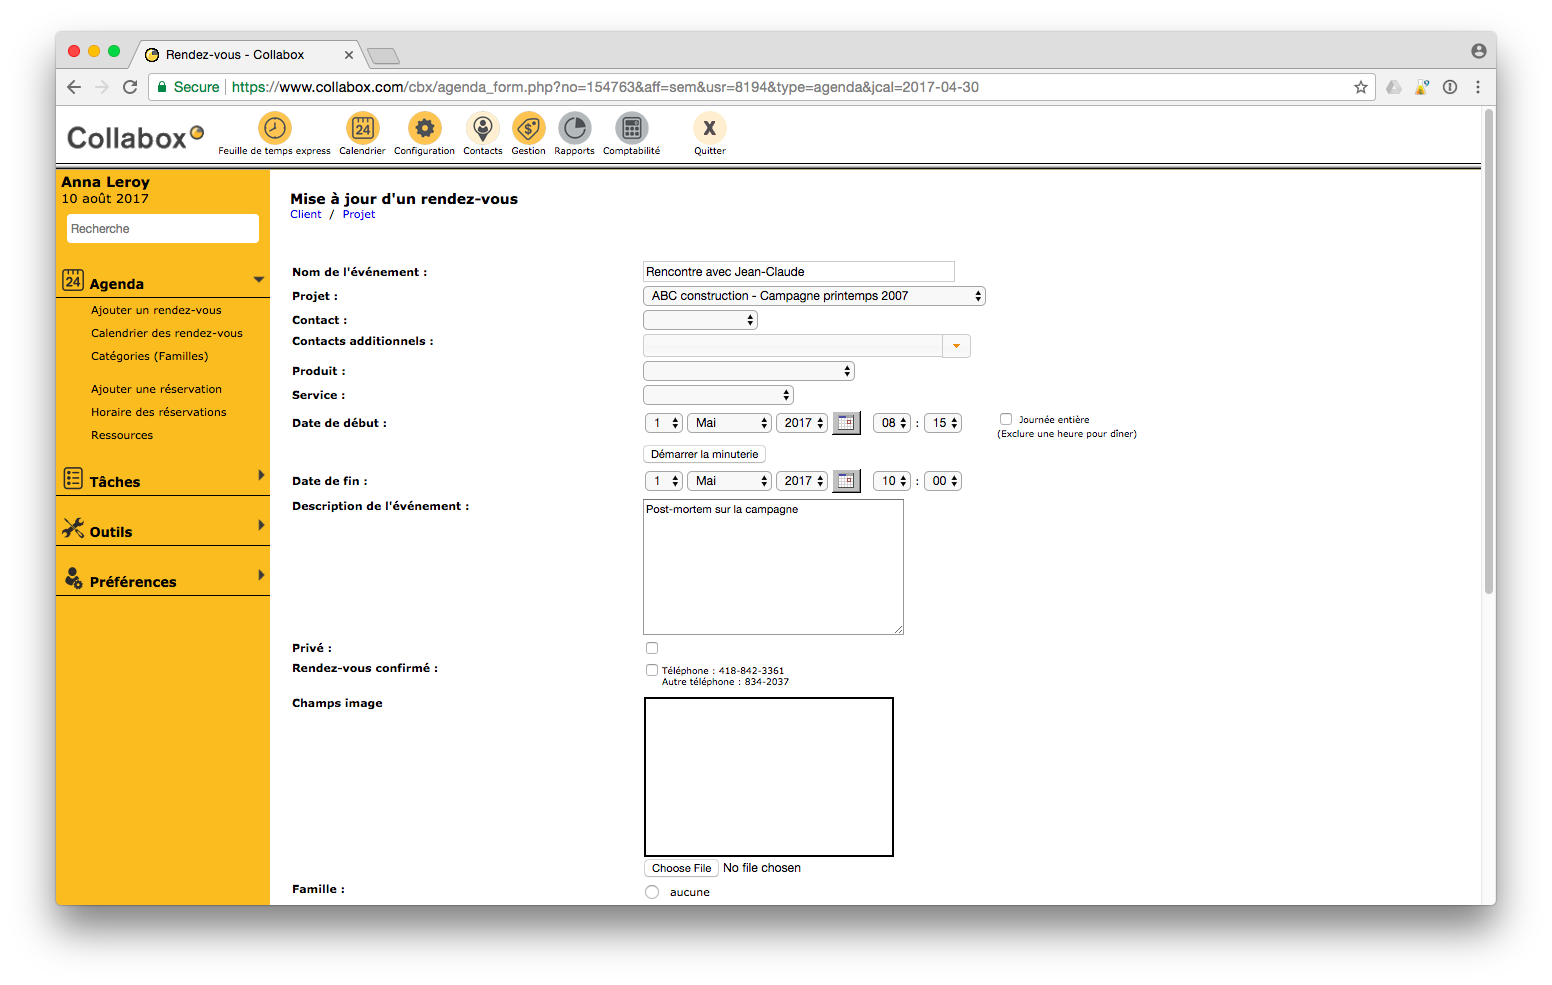Open the Comptabilité calculator icon
1552x985 pixels.
tap(631, 129)
